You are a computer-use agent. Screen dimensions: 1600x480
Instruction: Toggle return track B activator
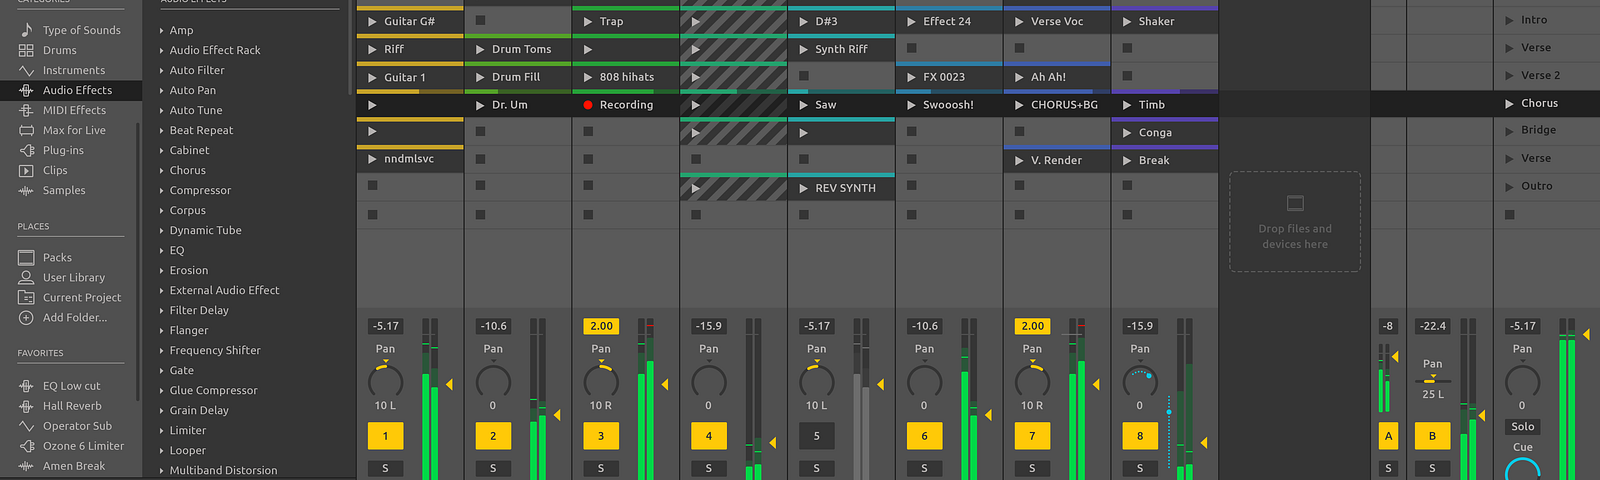coord(1432,436)
